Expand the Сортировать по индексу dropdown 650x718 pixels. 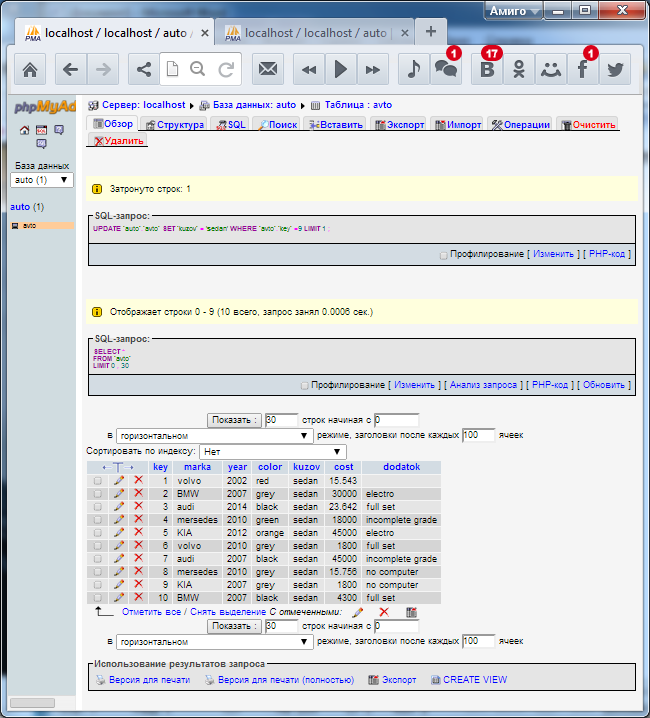point(272,452)
